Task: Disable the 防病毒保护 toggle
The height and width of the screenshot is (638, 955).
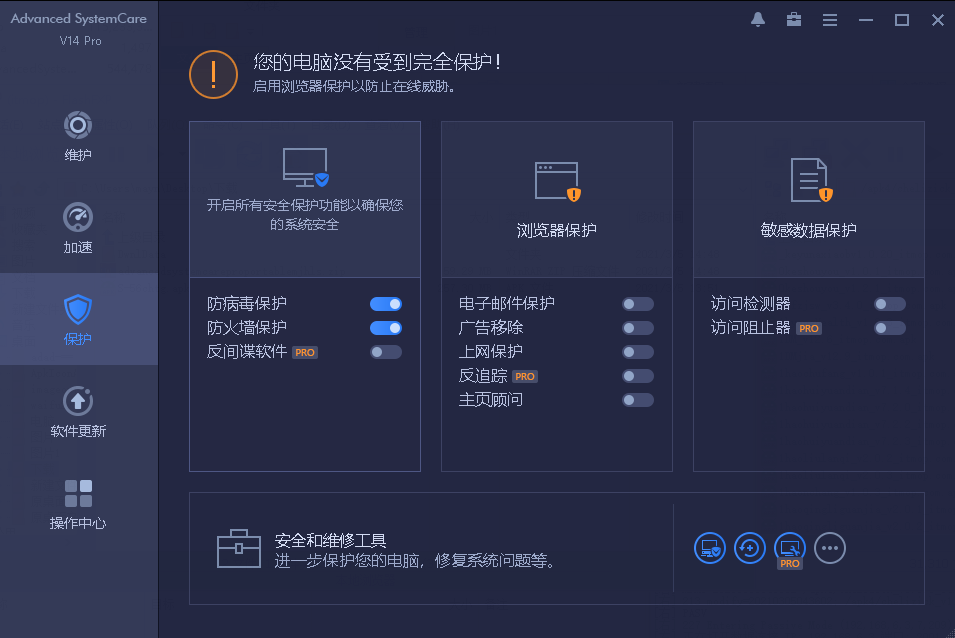Action: pyautogui.click(x=385, y=304)
